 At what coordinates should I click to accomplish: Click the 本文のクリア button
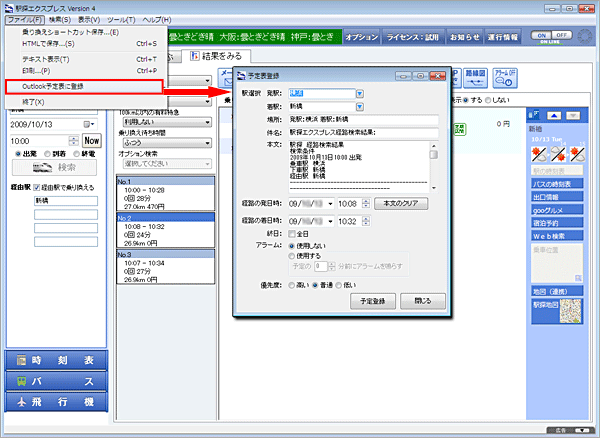click(x=401, y=203)
